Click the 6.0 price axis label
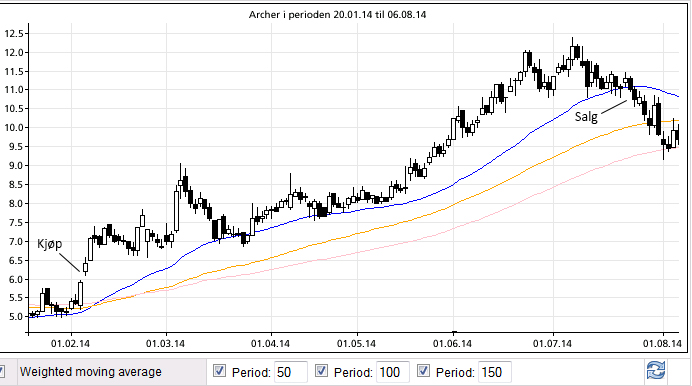 (16, 279)
